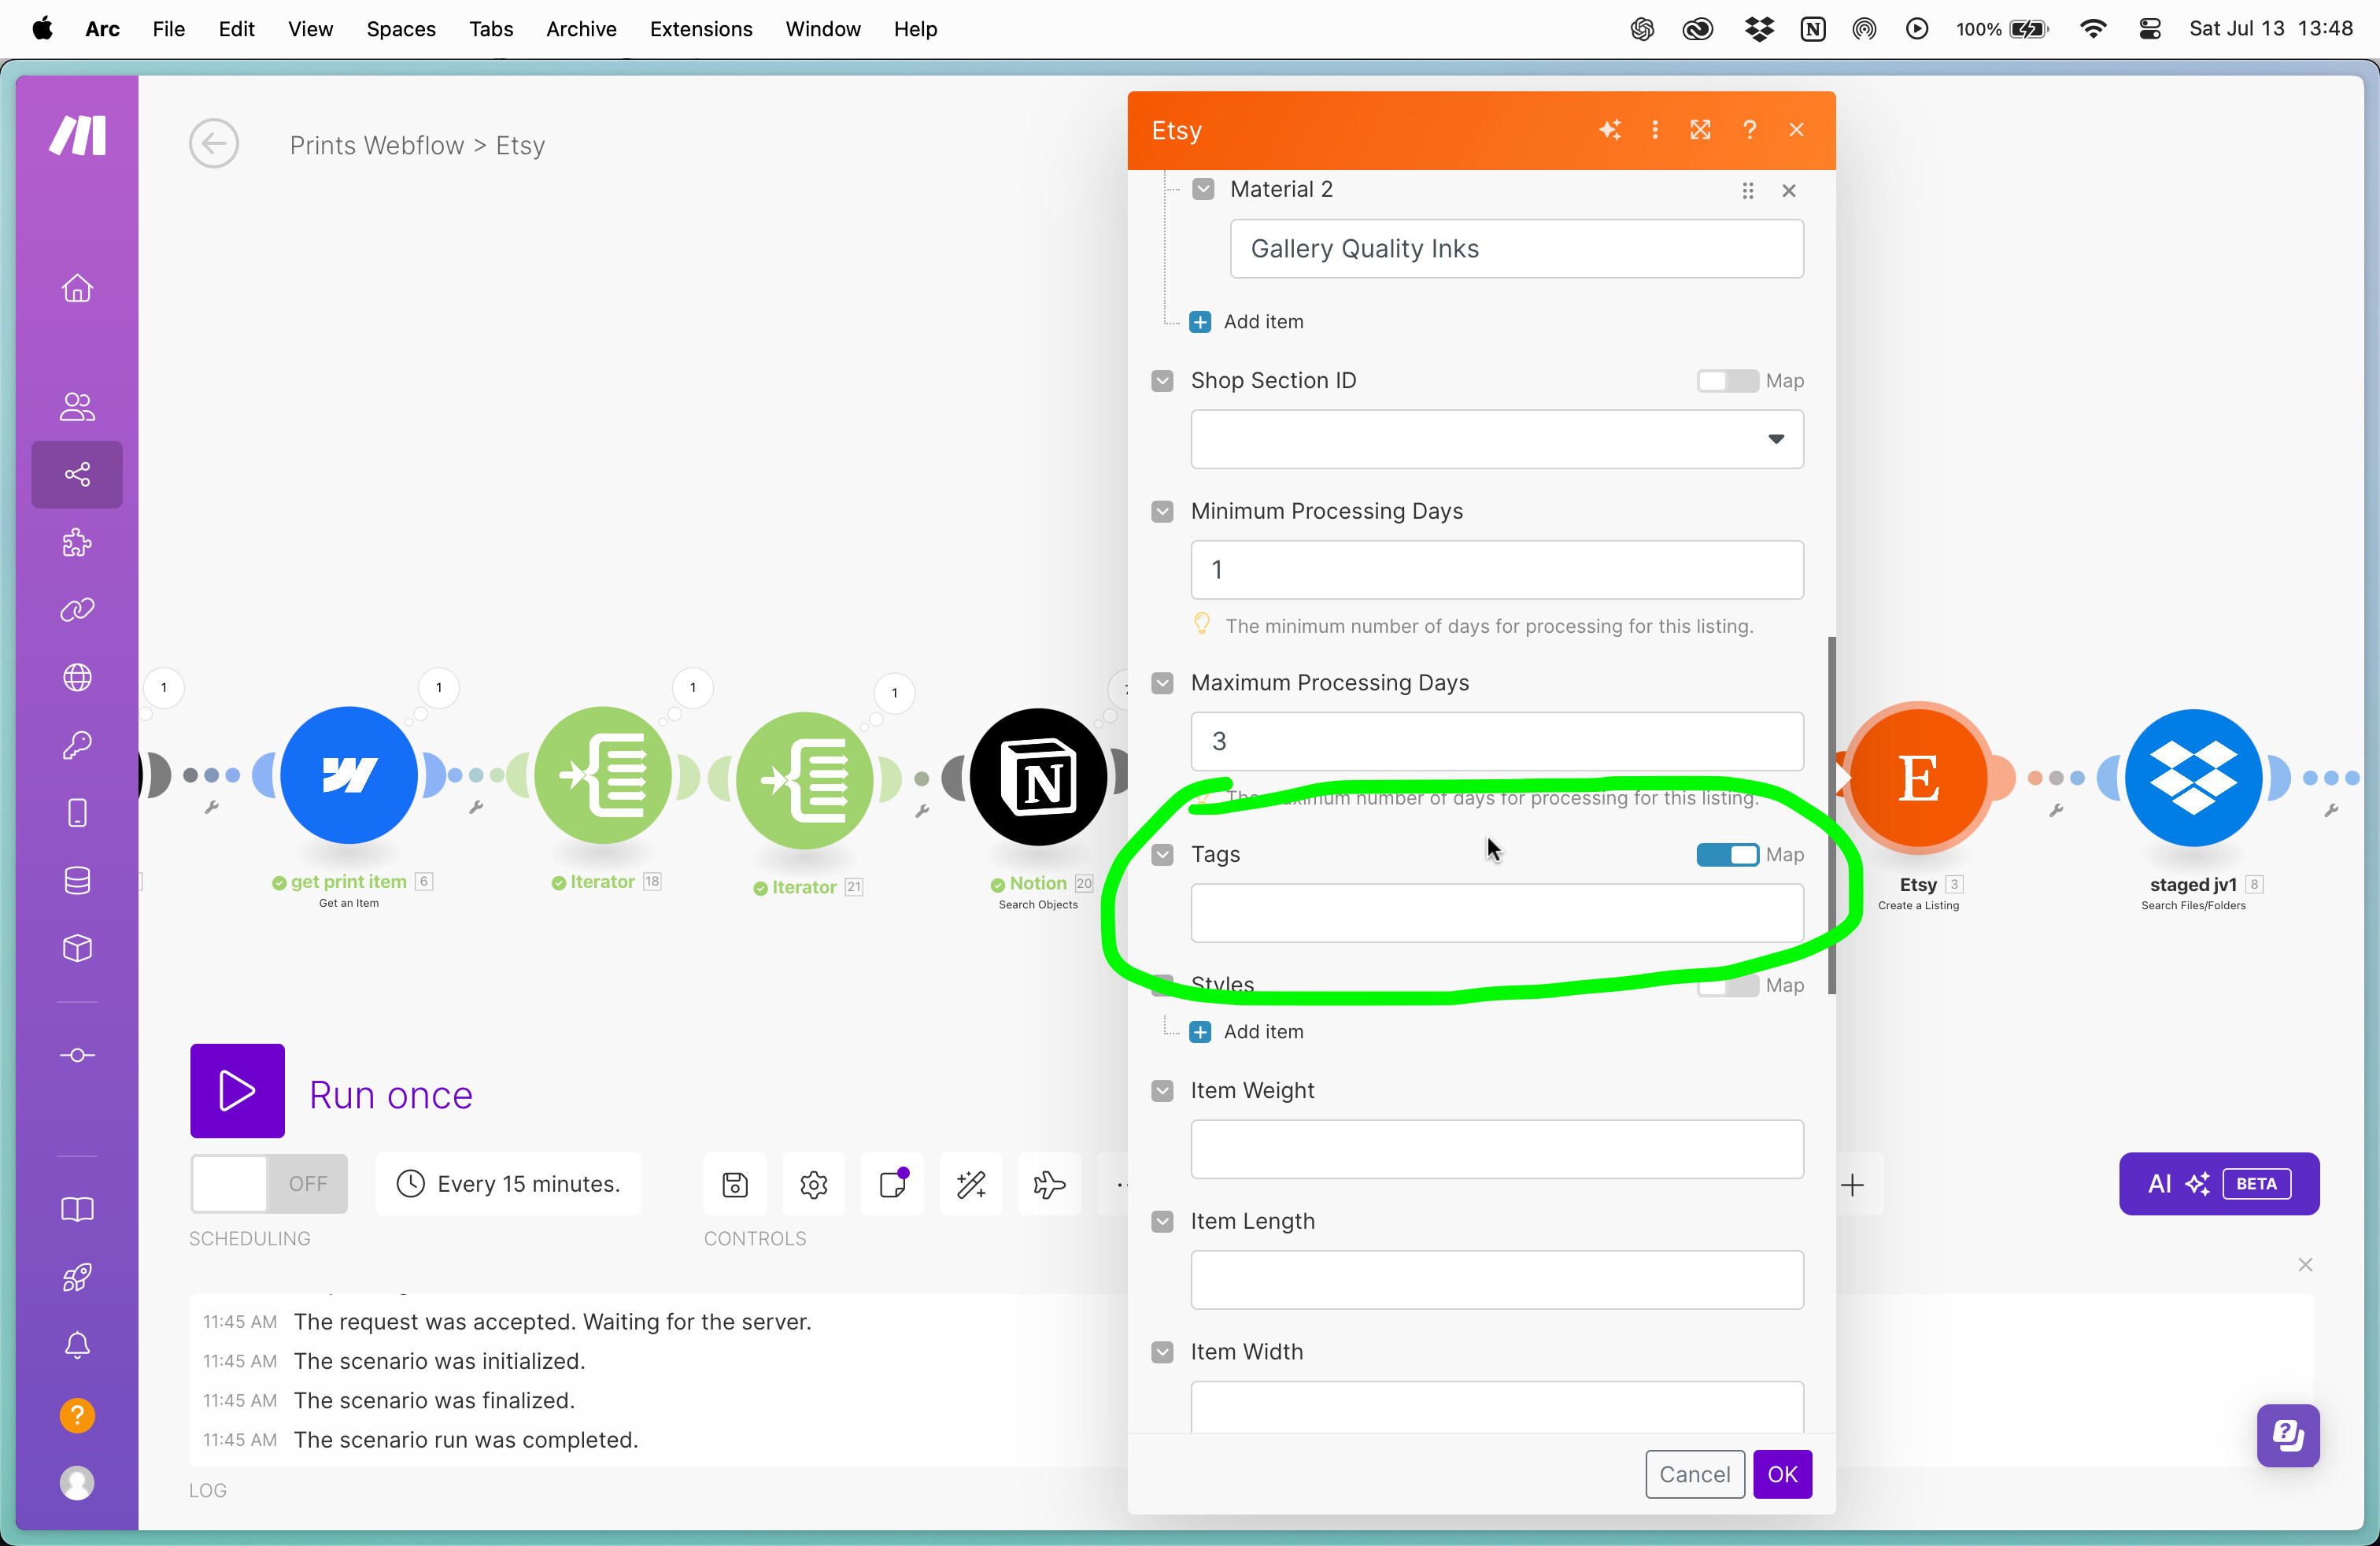The height and width of the screenshot is (1546, 2380).
Task: Open the Data stores sidebar icon
Action: pos(77,880)
